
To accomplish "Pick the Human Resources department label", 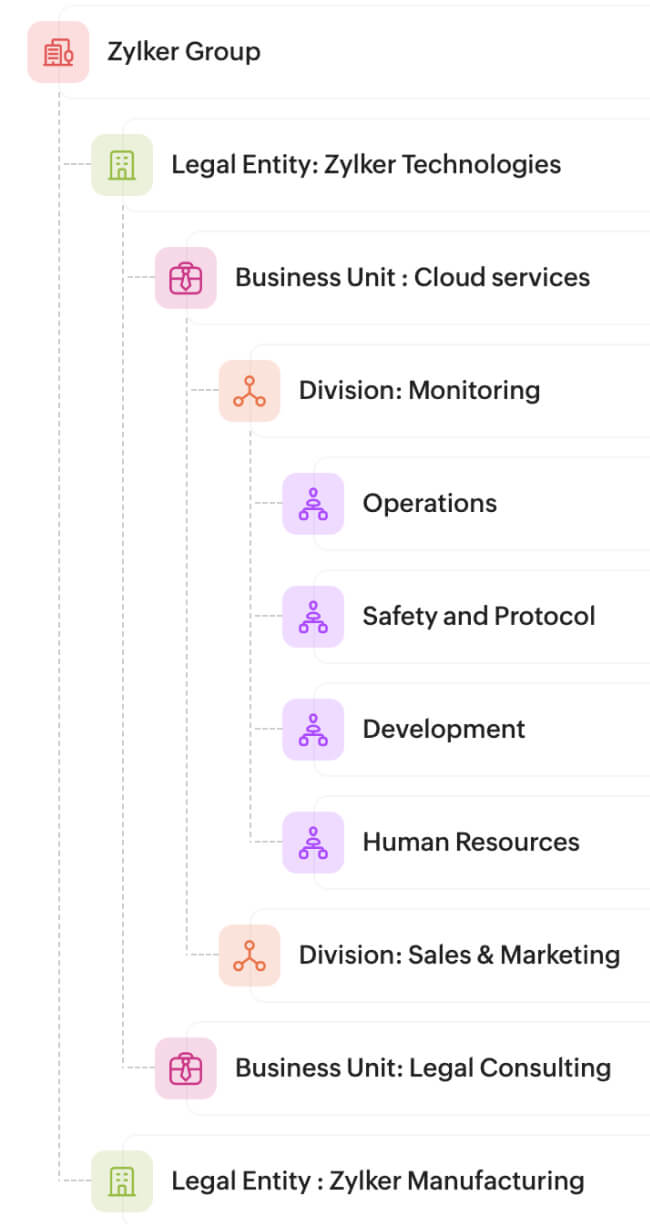I will point(470,843).
